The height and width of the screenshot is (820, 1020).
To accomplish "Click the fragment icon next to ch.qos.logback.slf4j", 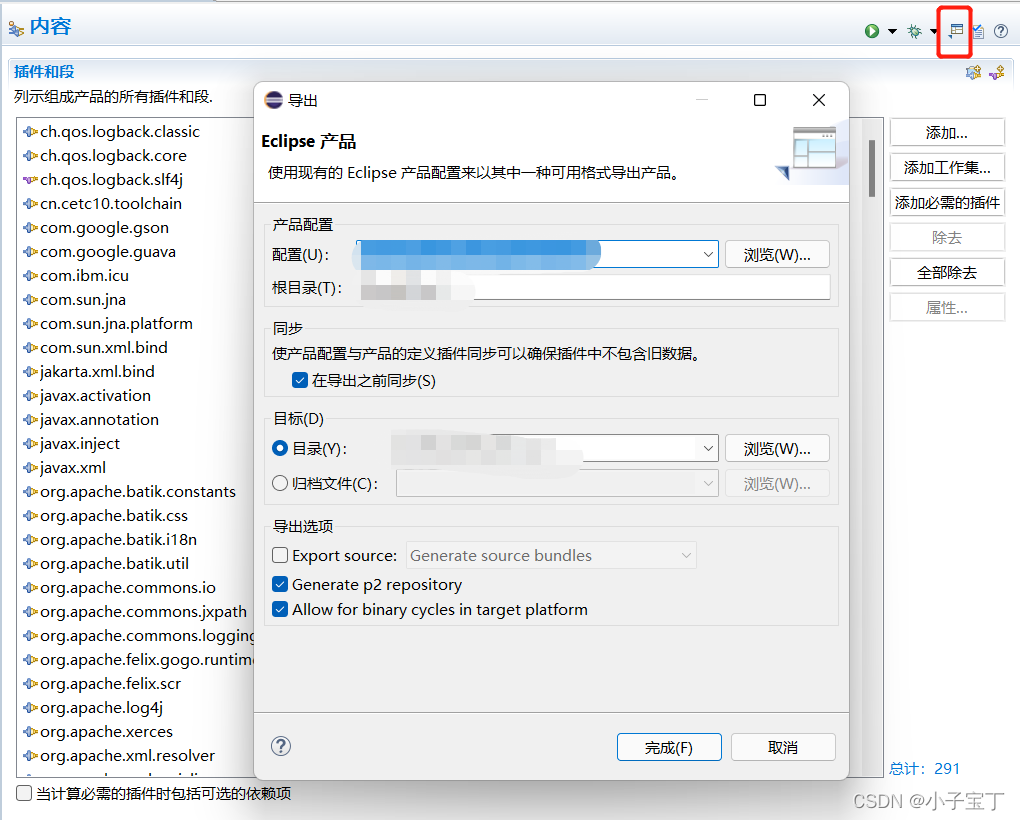I will point(31,179).
